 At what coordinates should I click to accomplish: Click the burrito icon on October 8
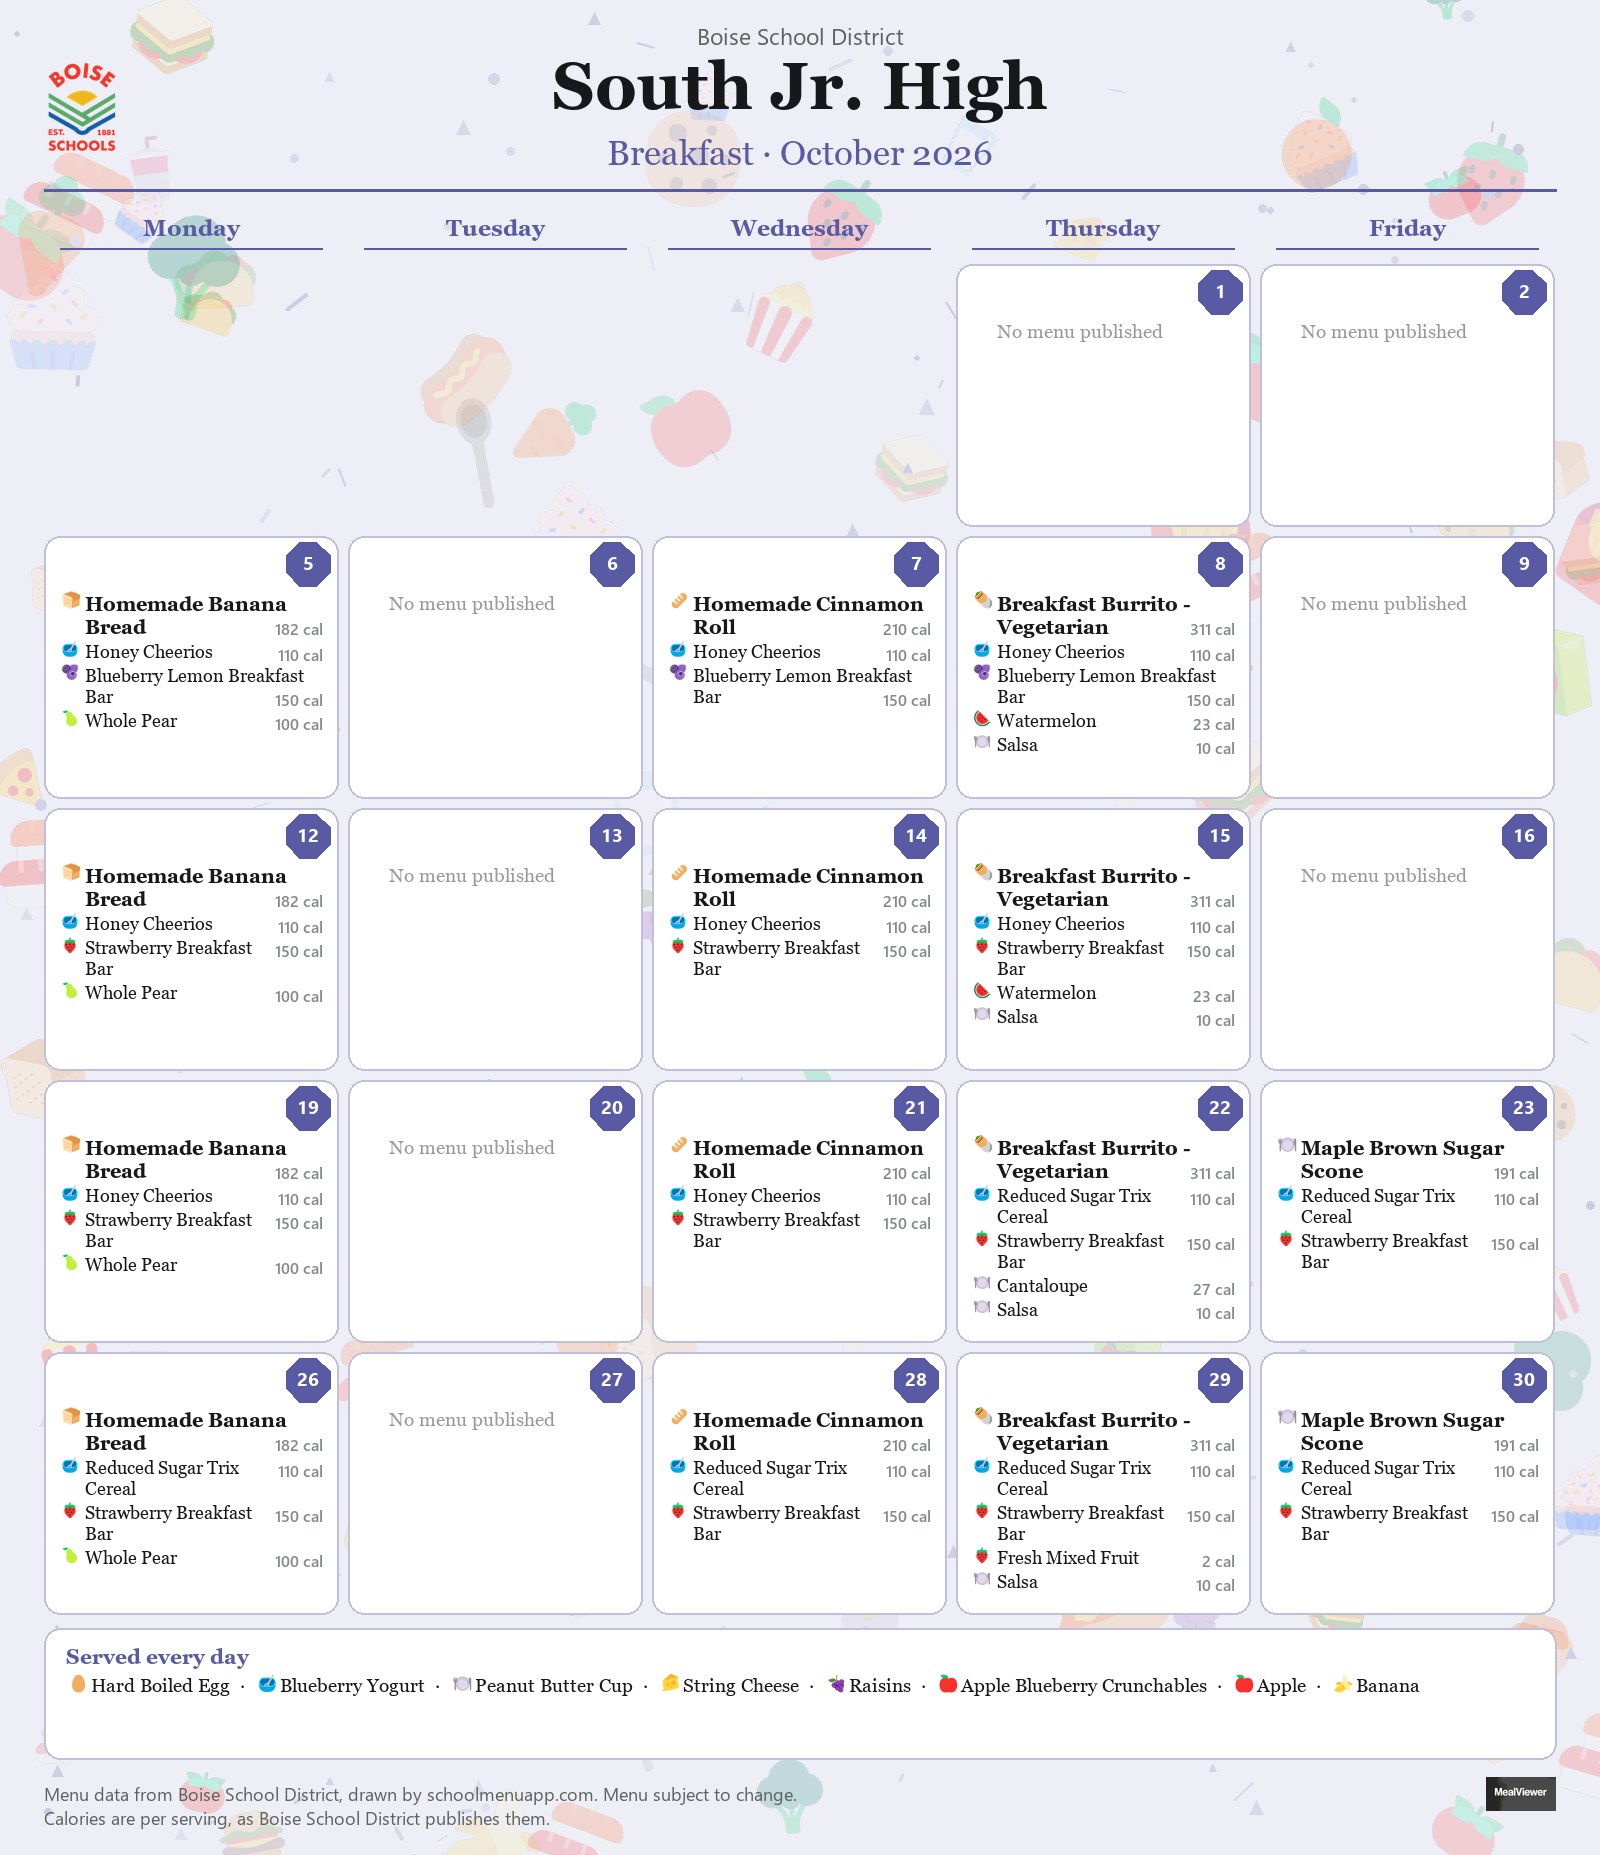[983, 600]
